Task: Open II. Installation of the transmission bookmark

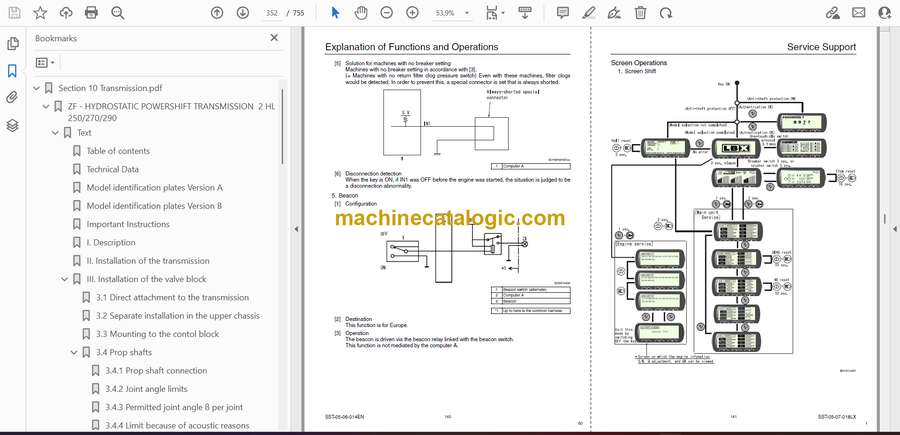Action: pos(148,261)
